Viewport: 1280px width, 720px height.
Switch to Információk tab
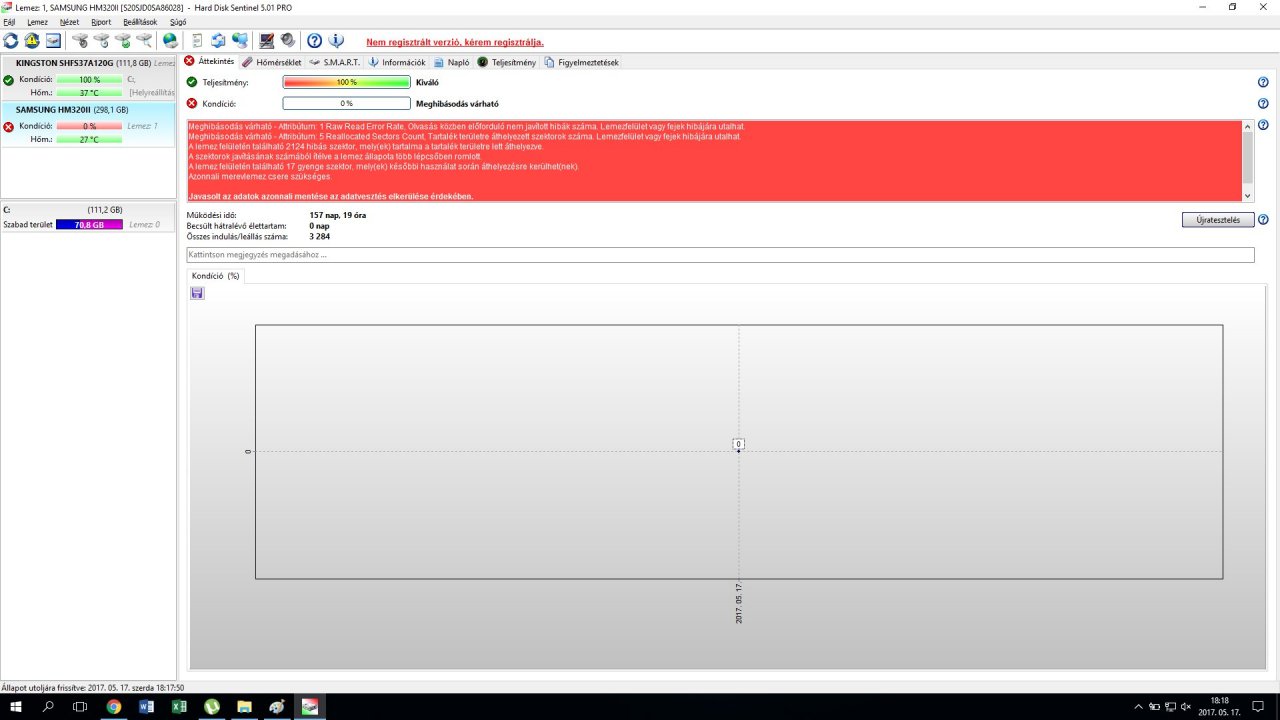pyautogui.click(x=397, y=62)
